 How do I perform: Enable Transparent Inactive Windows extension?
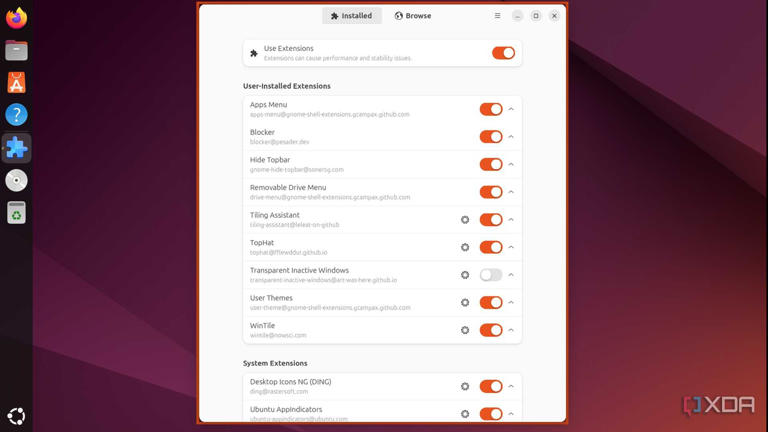(x=491, y=275)
